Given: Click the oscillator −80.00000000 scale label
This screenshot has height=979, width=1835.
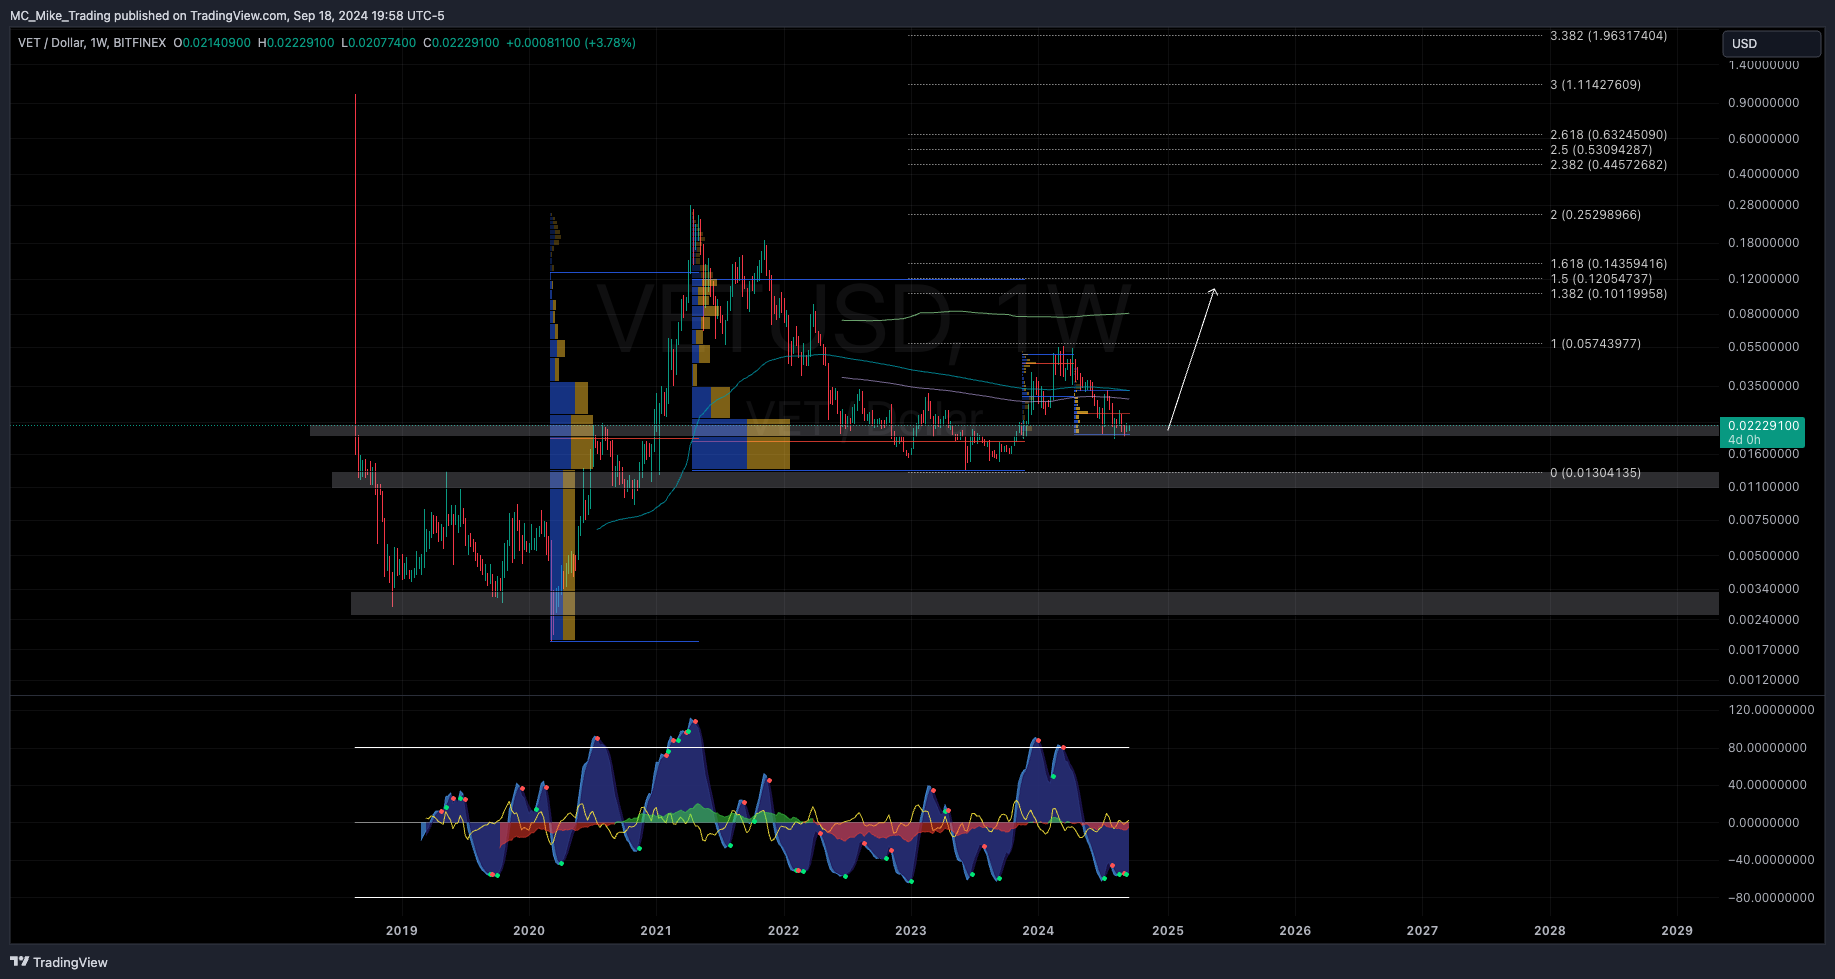Looking at the screenshot, I should [1771, 898].
